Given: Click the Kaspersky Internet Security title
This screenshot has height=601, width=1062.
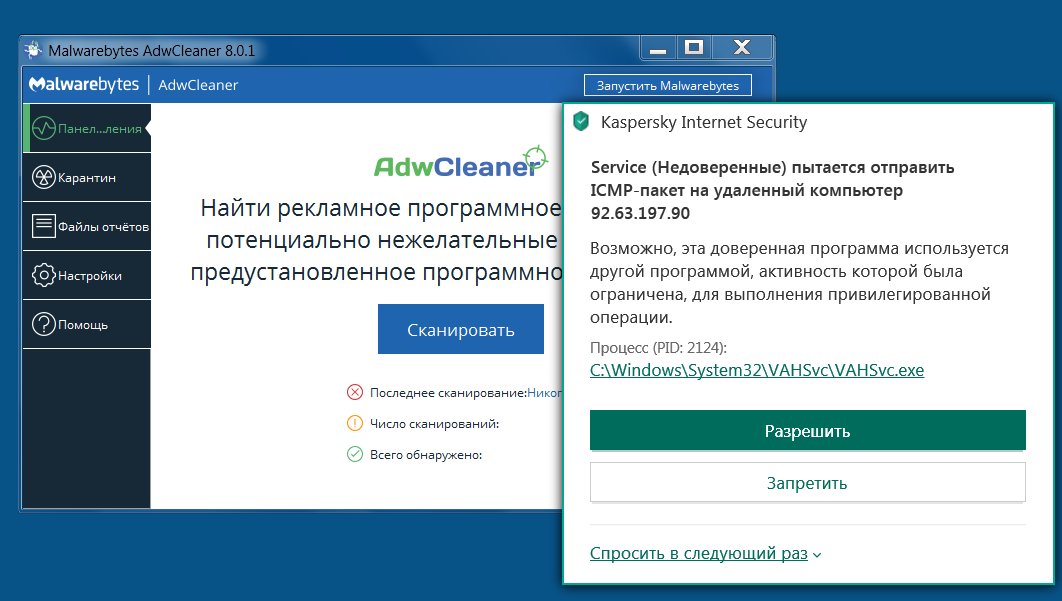Looking at the screenshot, I should pos(704,122).
